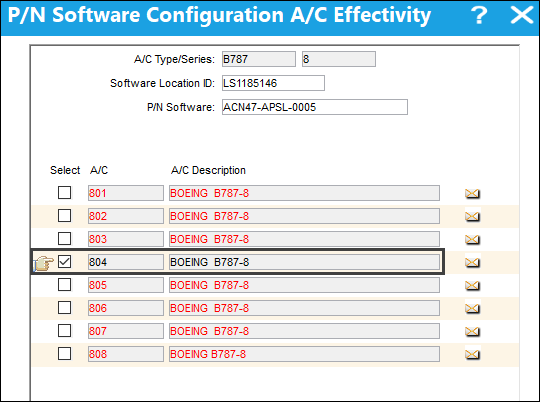Open the envelope note icon for aircraft 807
Viewport: 540px width, 402px height.
pos(472,331)
